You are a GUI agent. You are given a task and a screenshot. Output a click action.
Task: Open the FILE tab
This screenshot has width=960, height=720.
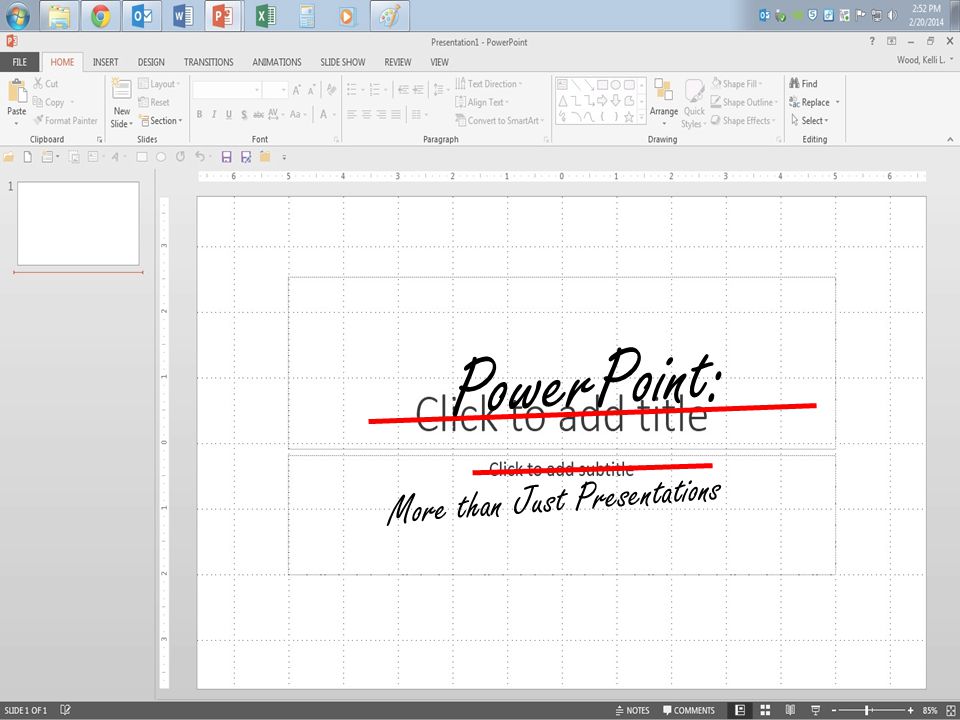click(x=20, y=62)
